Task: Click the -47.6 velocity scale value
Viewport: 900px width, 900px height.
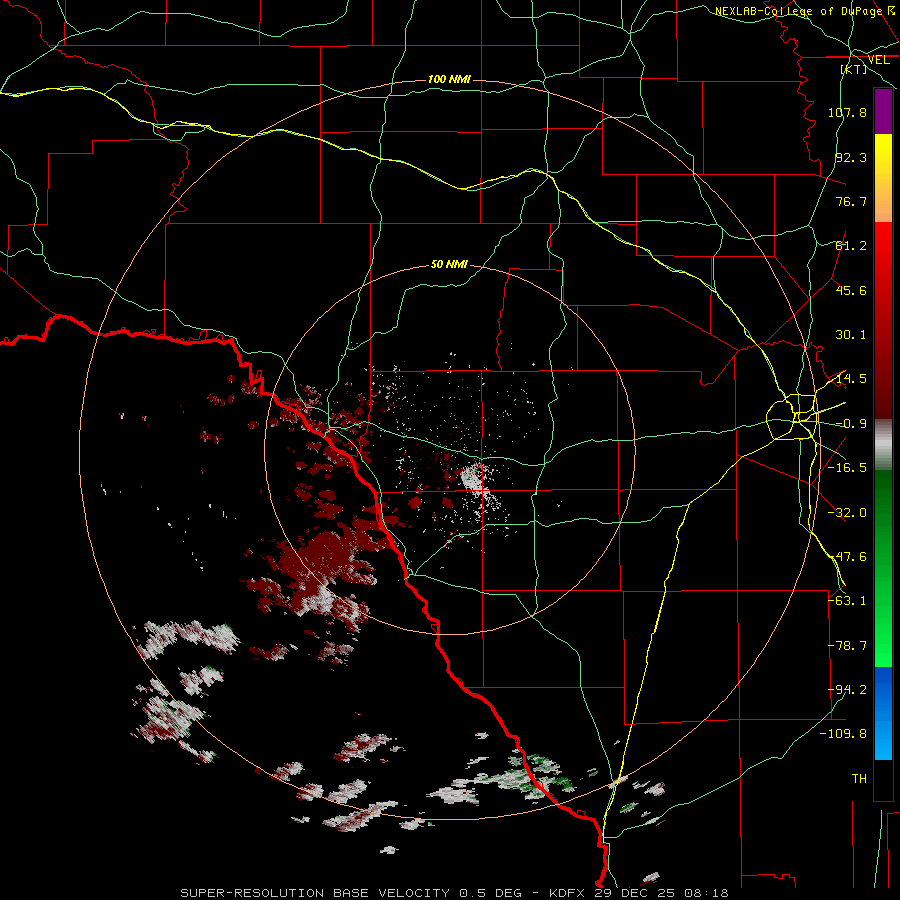Action: point(847,557)
